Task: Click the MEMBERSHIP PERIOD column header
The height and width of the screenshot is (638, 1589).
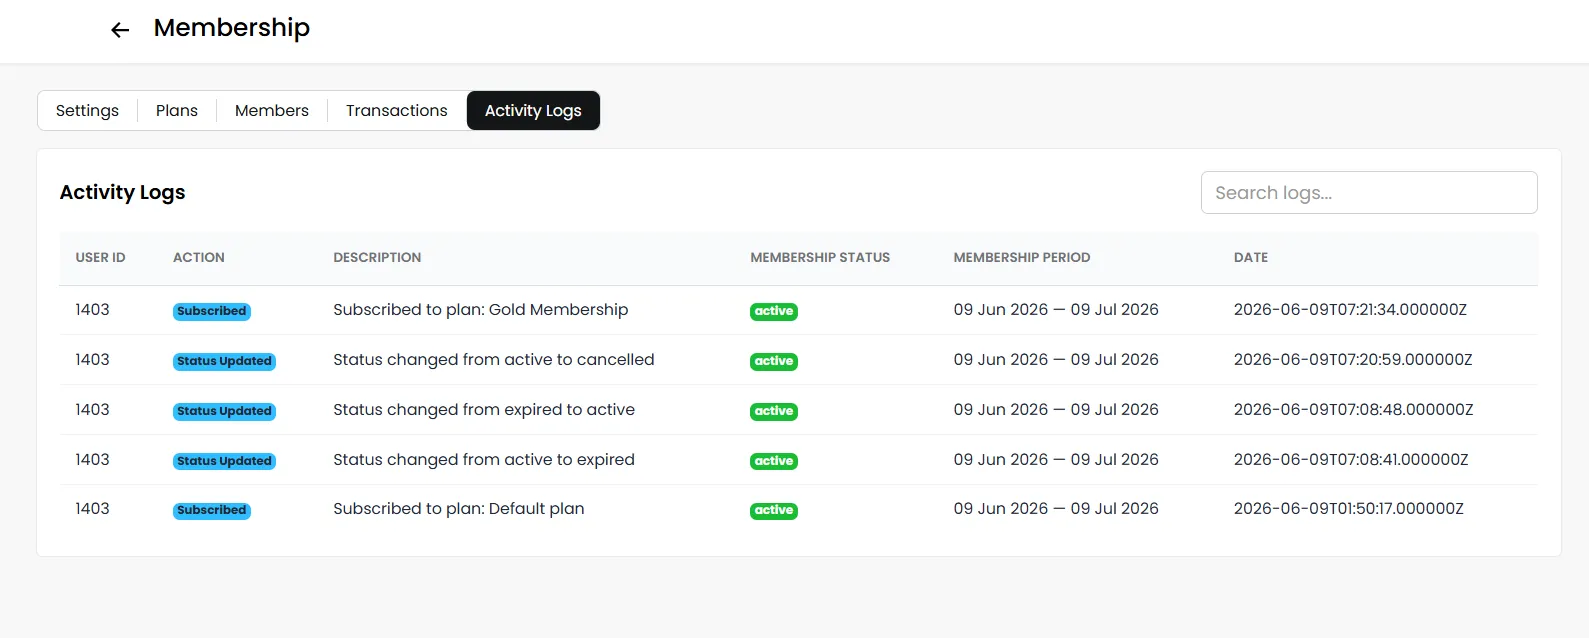Action: 1022,258
